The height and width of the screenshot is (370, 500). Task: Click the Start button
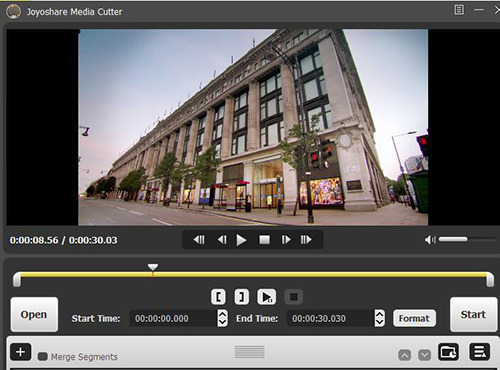pyautogui.click(x=473, y=314)
